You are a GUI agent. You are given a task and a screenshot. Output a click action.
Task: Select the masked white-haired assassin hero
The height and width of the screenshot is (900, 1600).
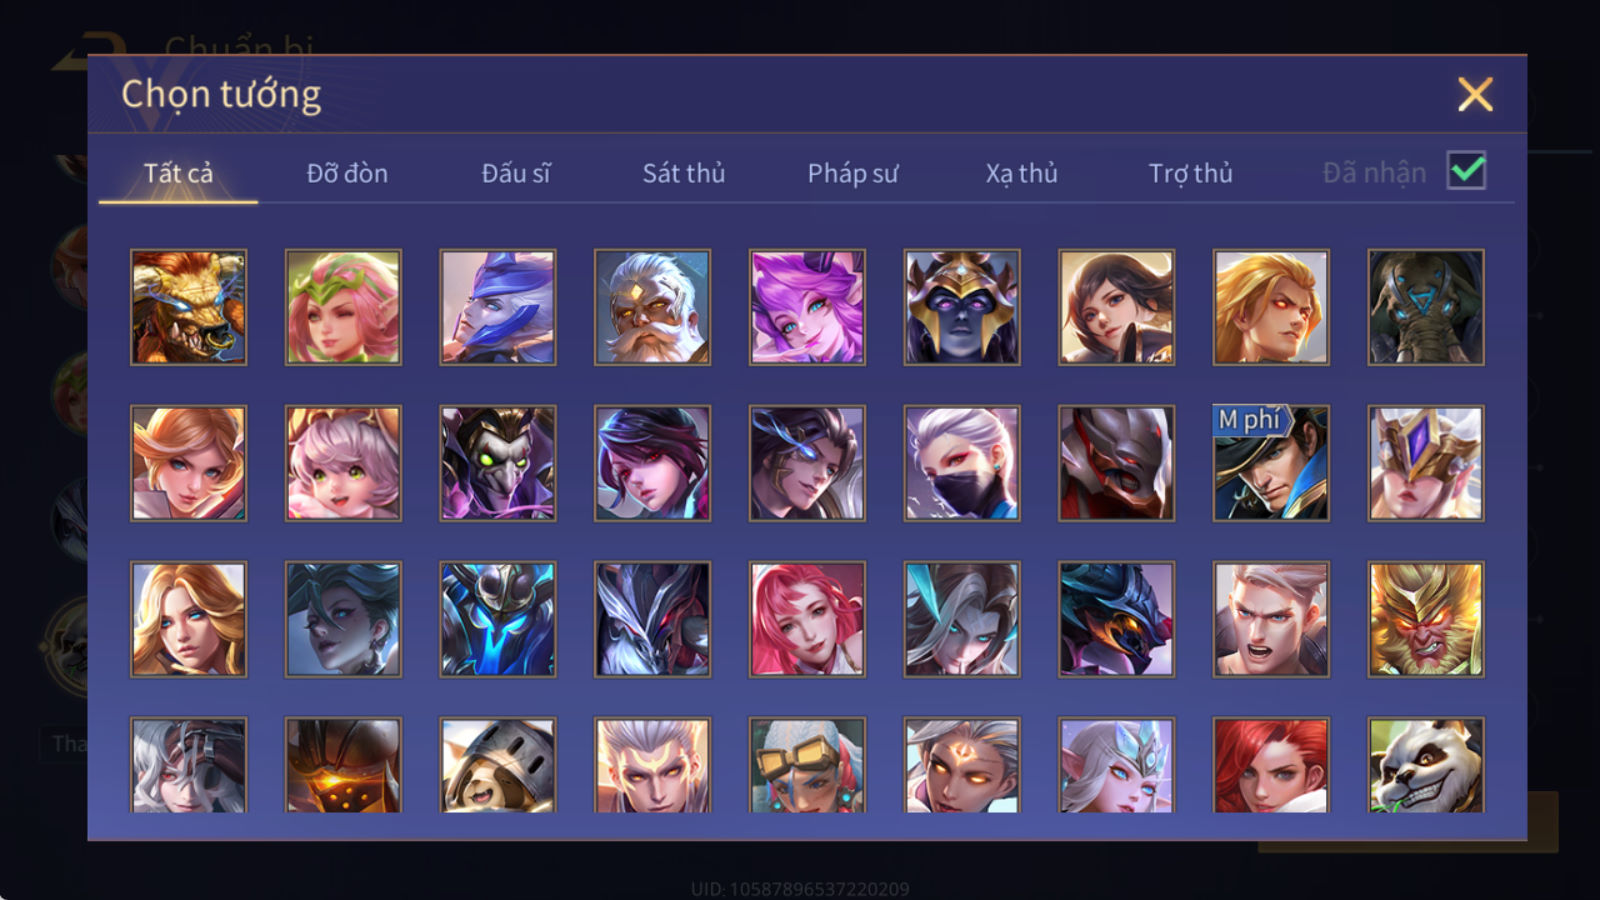962,463
